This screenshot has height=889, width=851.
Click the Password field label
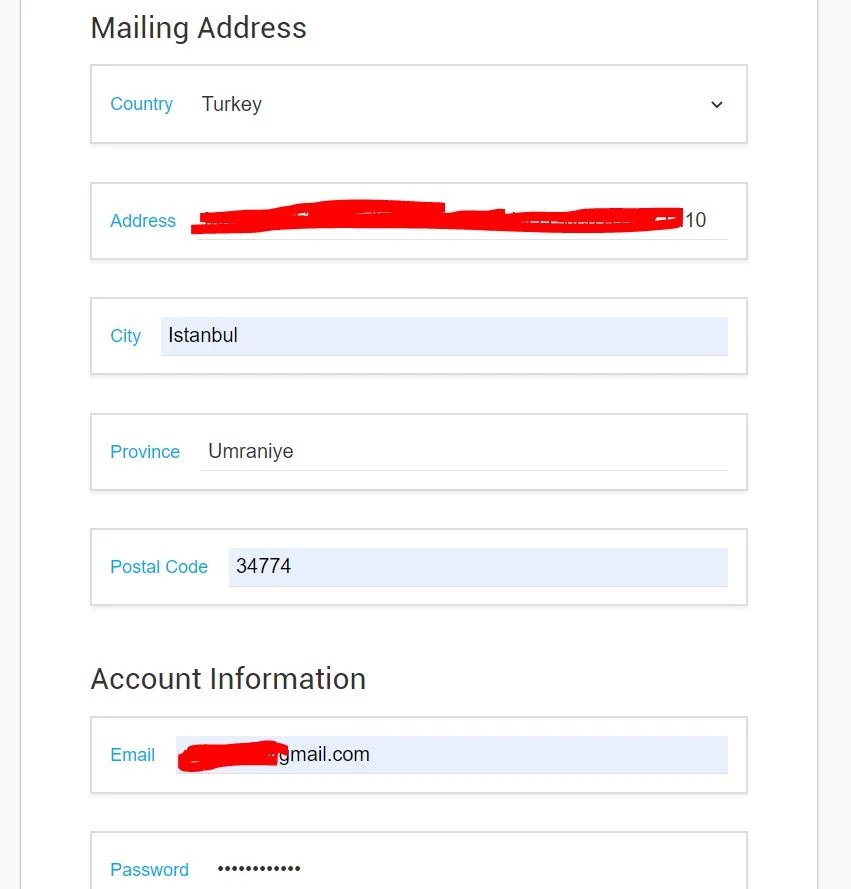149,870
